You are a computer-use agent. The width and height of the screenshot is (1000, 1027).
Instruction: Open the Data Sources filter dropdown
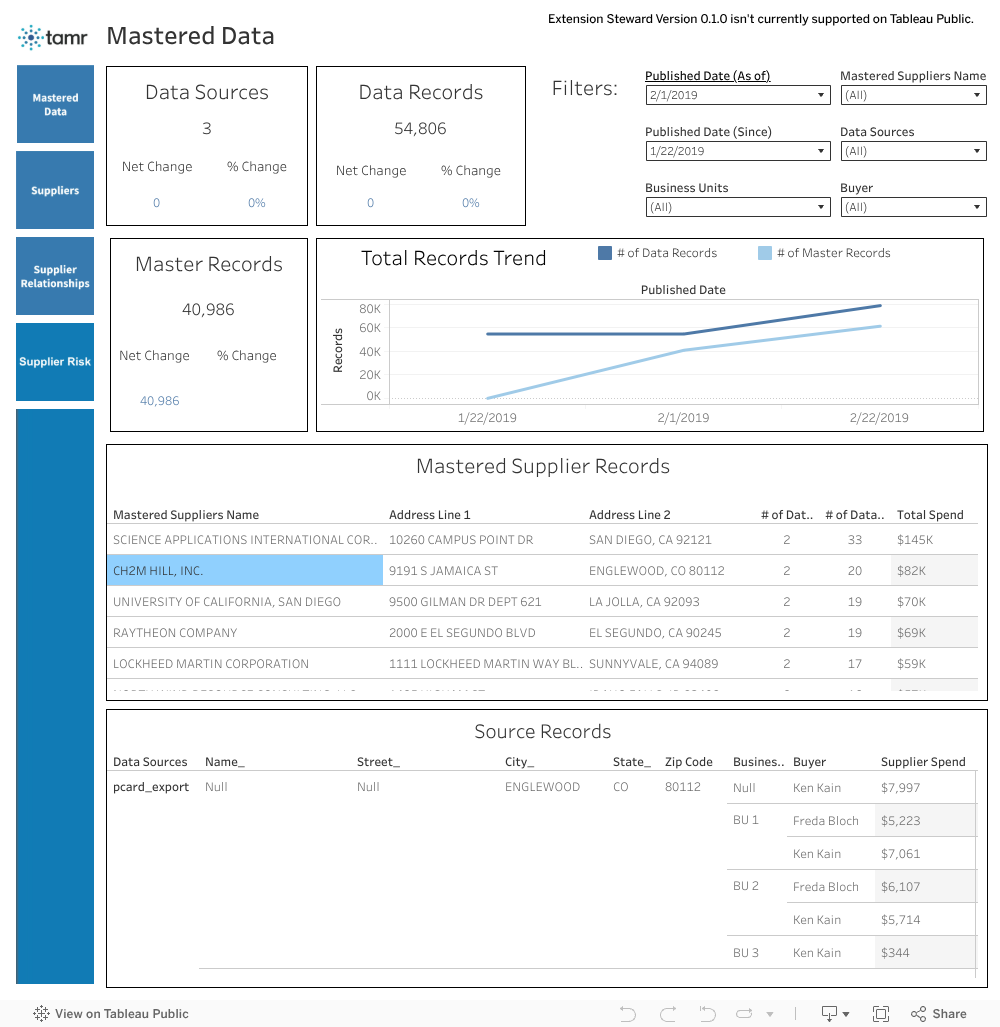pos(913,151)
